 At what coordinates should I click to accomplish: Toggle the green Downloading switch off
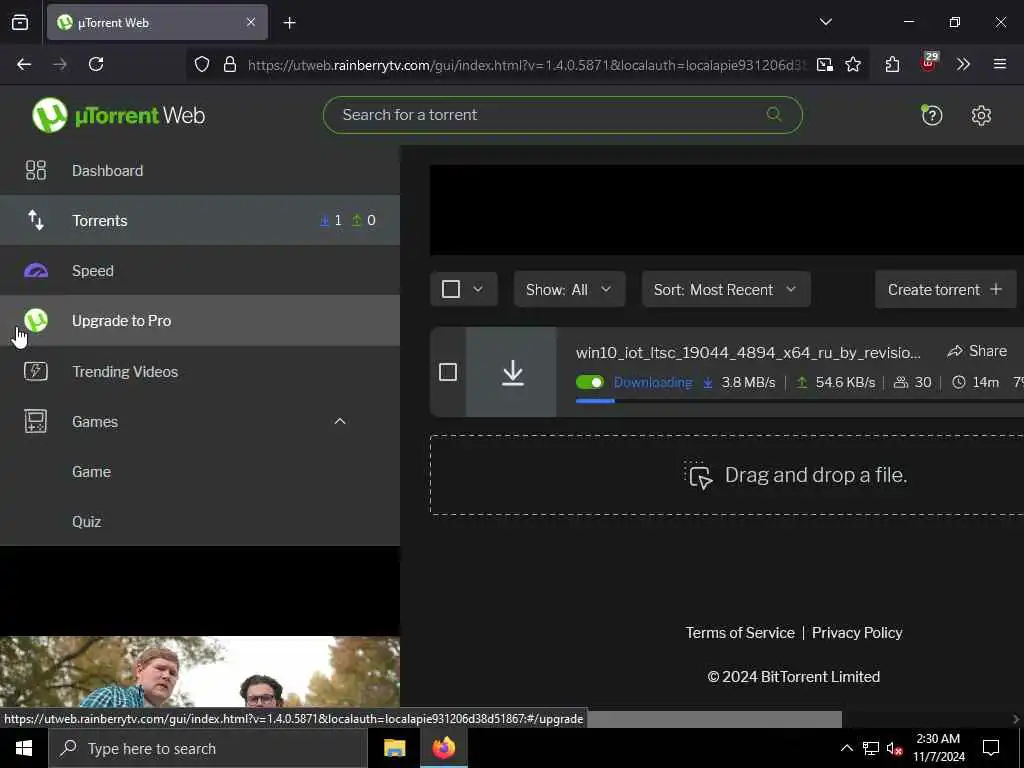(590, 383)
